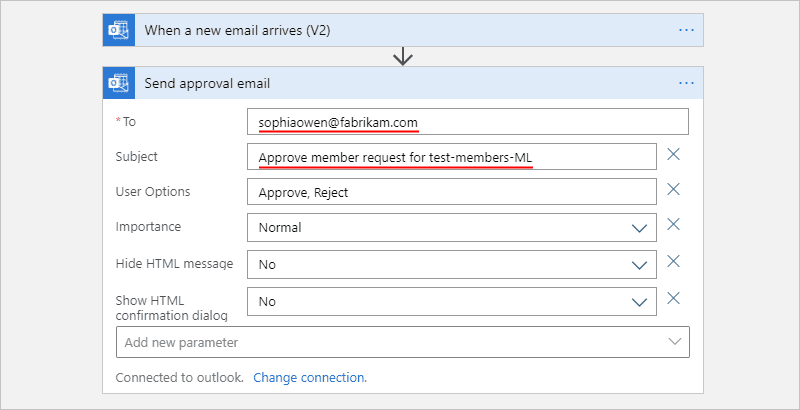Click the To field with sophiaowen address
Viewport: 800px width, 410px height.
pos(468,122)
